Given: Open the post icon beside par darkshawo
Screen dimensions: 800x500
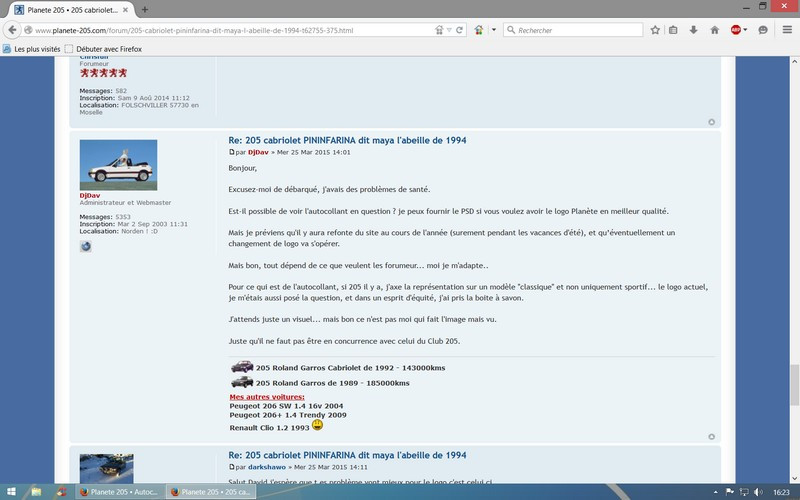Looking at the screenshot, I should pyautogui.click(x=232, y=467).
